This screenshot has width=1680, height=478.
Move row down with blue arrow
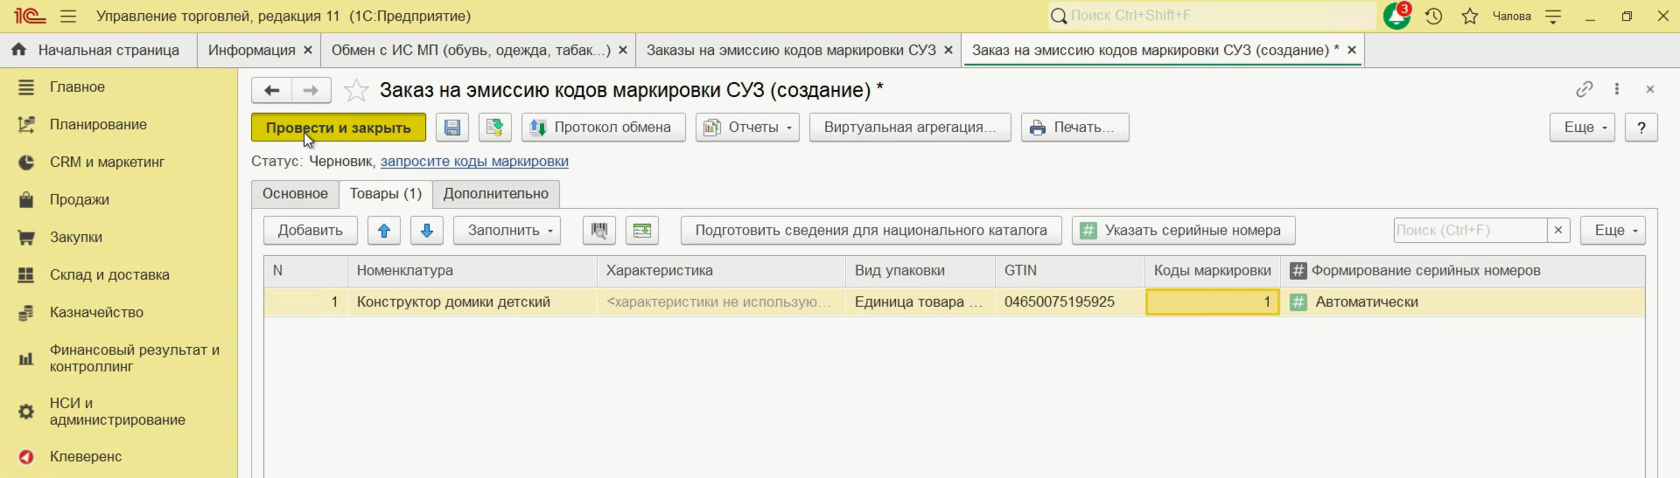(x=426, y=231)
